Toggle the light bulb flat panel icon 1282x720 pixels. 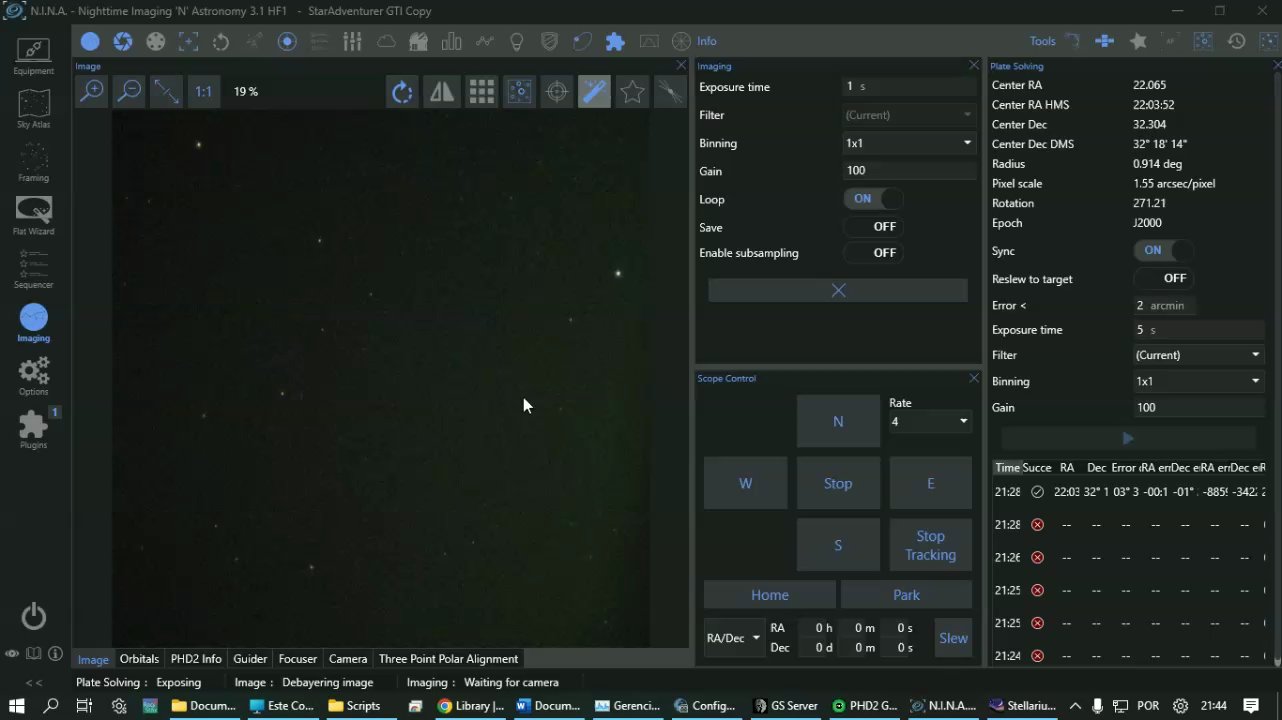[516, 41]
